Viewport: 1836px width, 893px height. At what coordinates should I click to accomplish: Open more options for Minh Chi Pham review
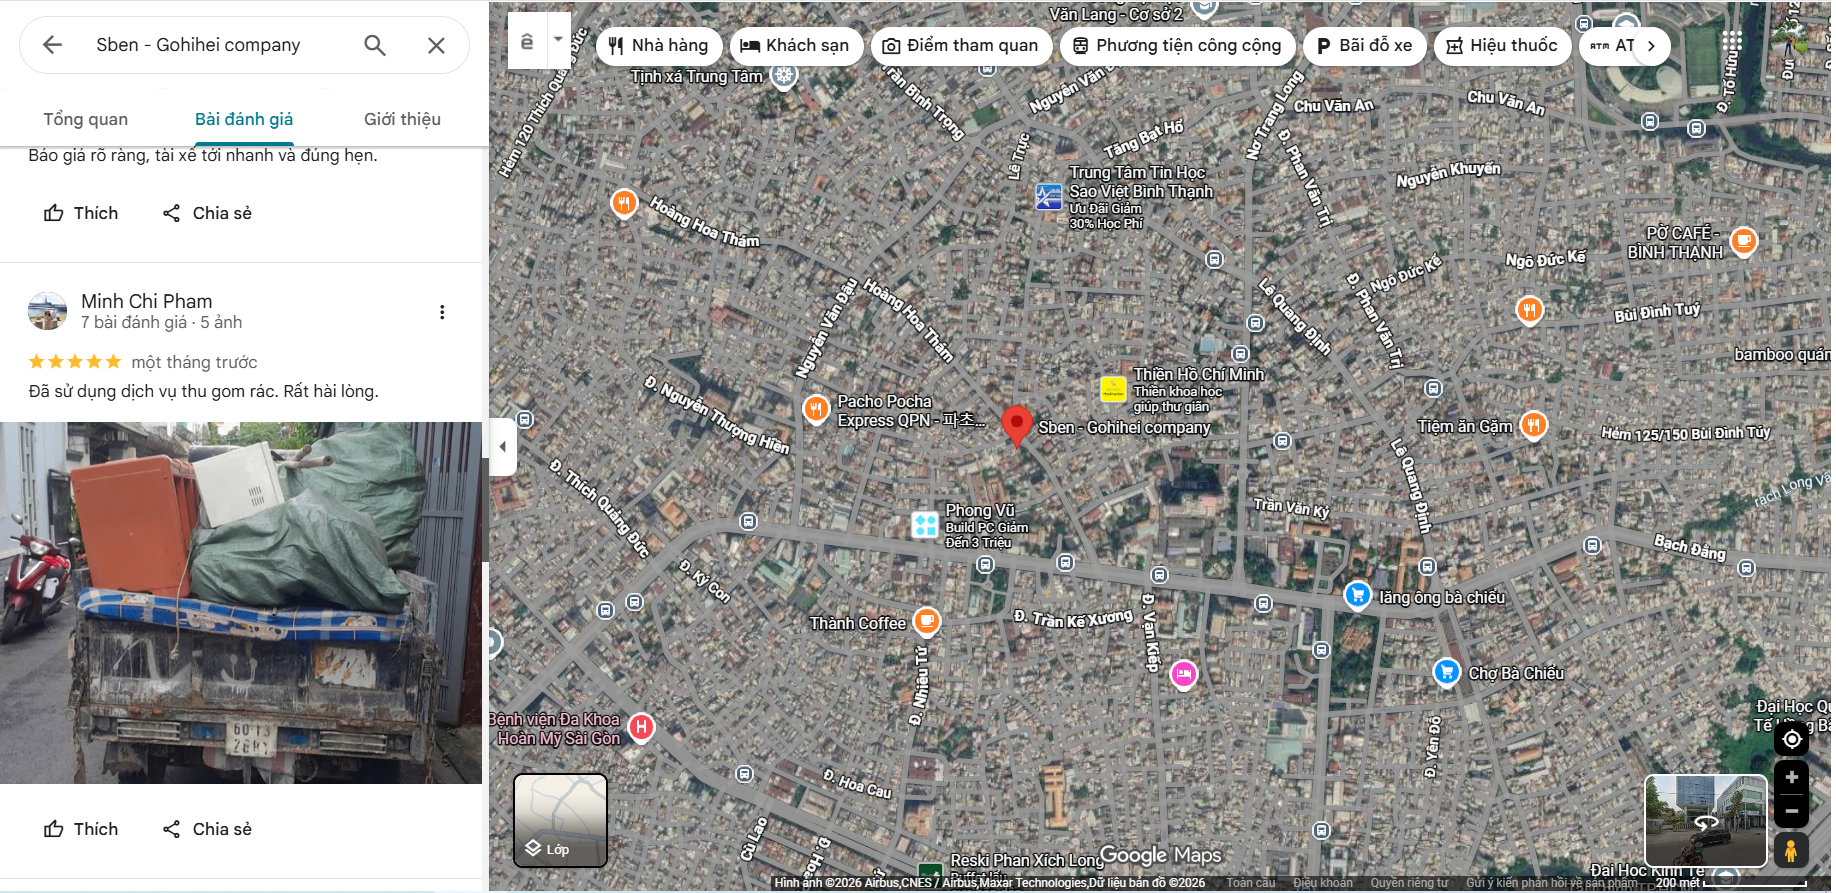(x=442, y=312)
